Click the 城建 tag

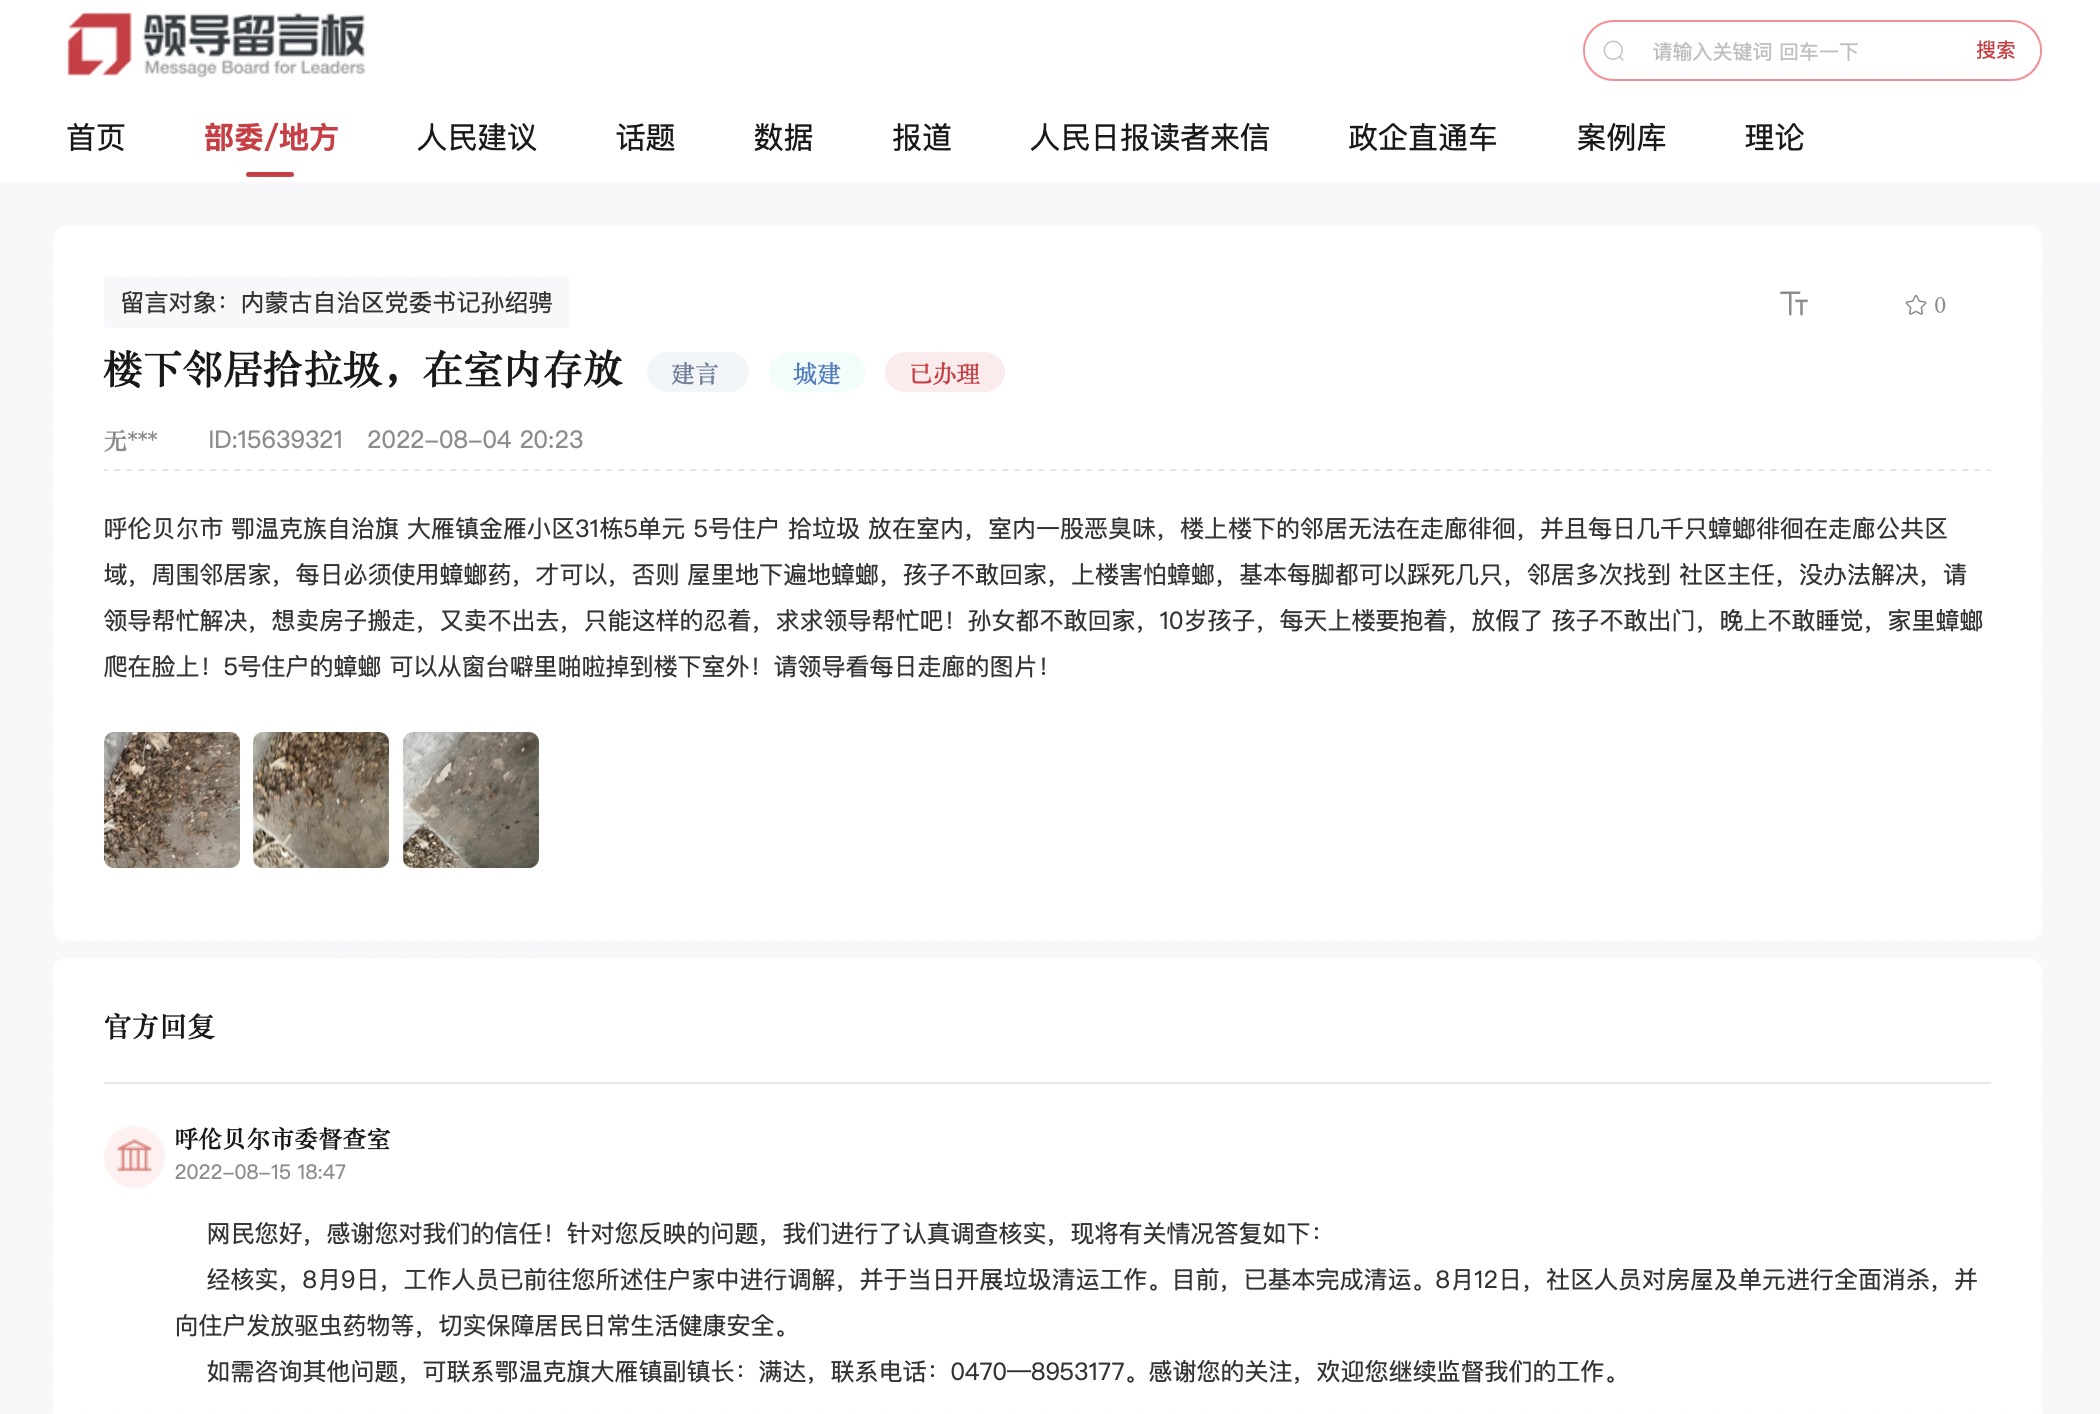[x=816, y=373]
